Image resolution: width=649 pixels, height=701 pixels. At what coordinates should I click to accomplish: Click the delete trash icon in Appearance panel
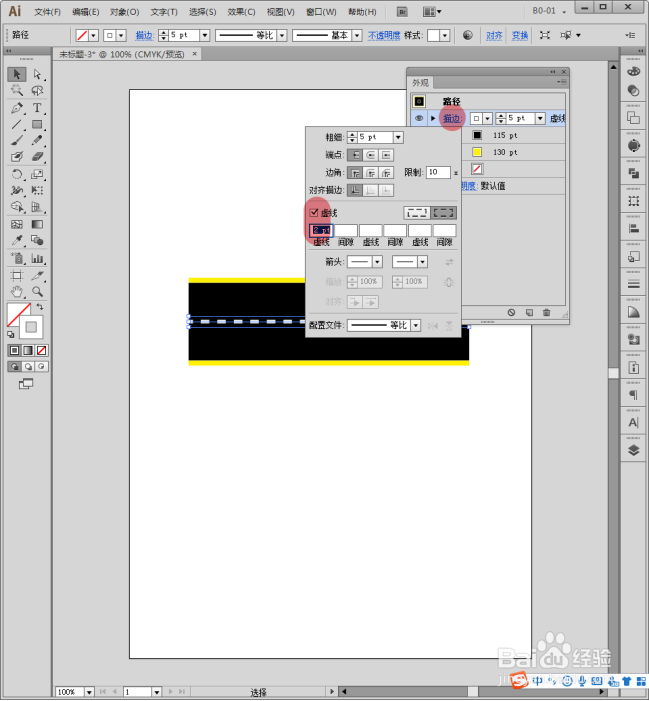pyautogui.click(x=546, y=312)
